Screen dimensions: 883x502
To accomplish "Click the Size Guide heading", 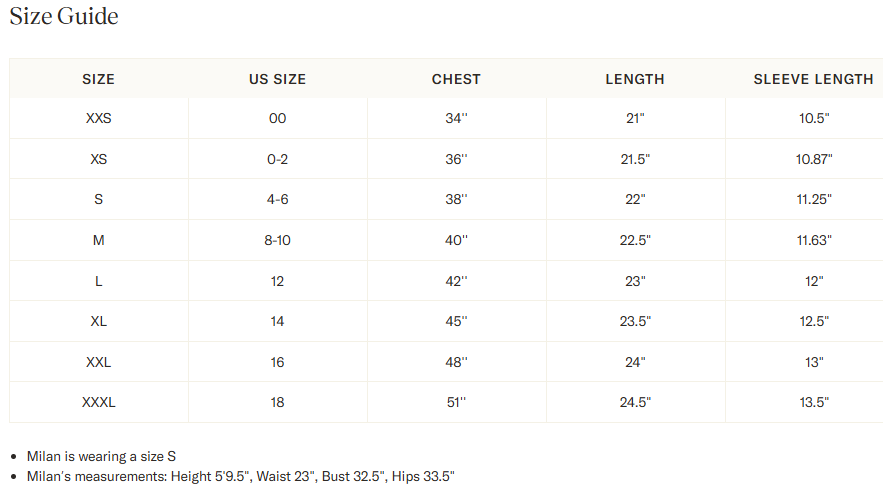I will point(64,16).
